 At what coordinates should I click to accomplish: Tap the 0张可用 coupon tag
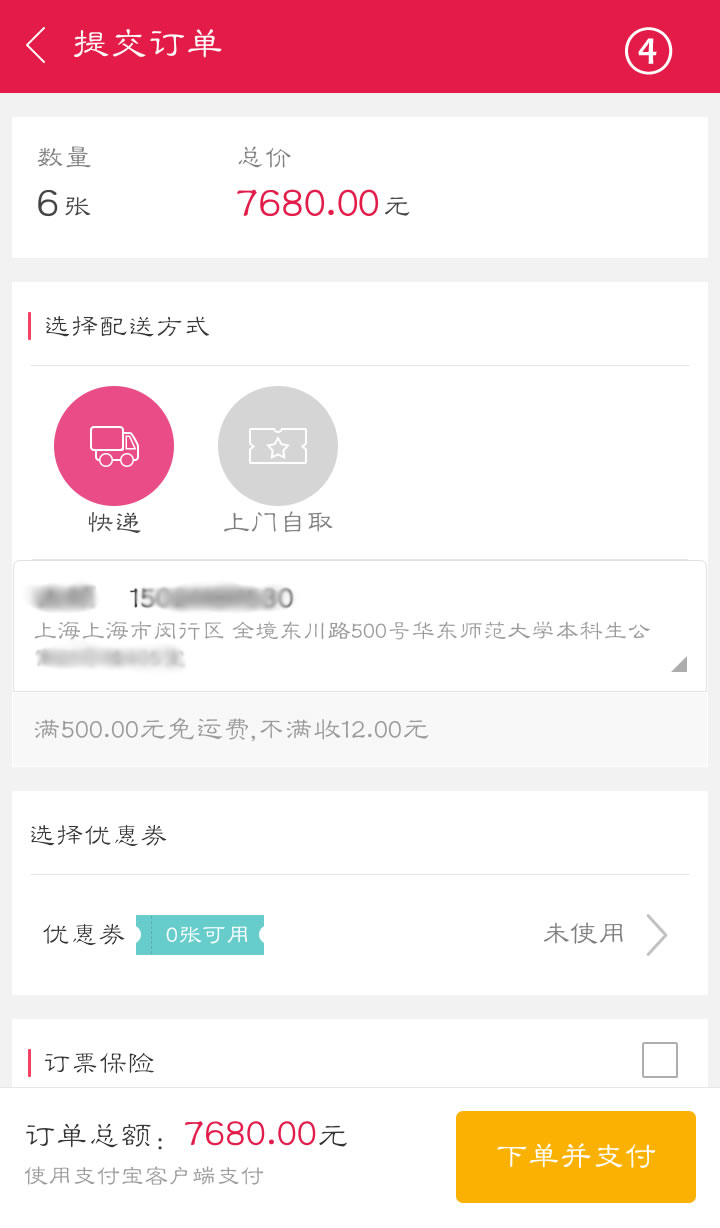[200, 935]
